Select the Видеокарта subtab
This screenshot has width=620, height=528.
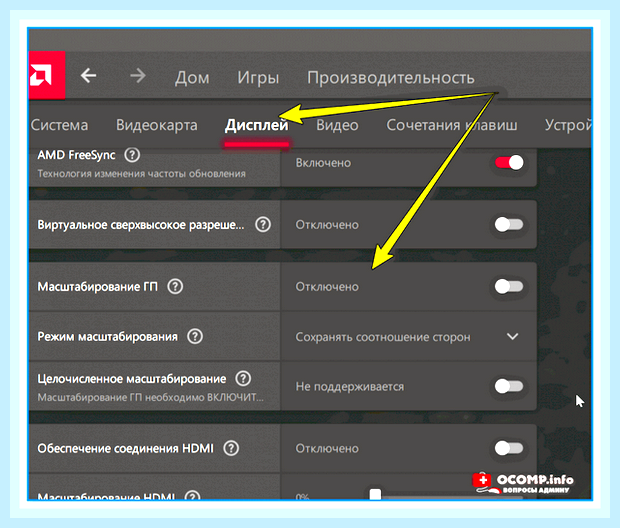point(157,125)
